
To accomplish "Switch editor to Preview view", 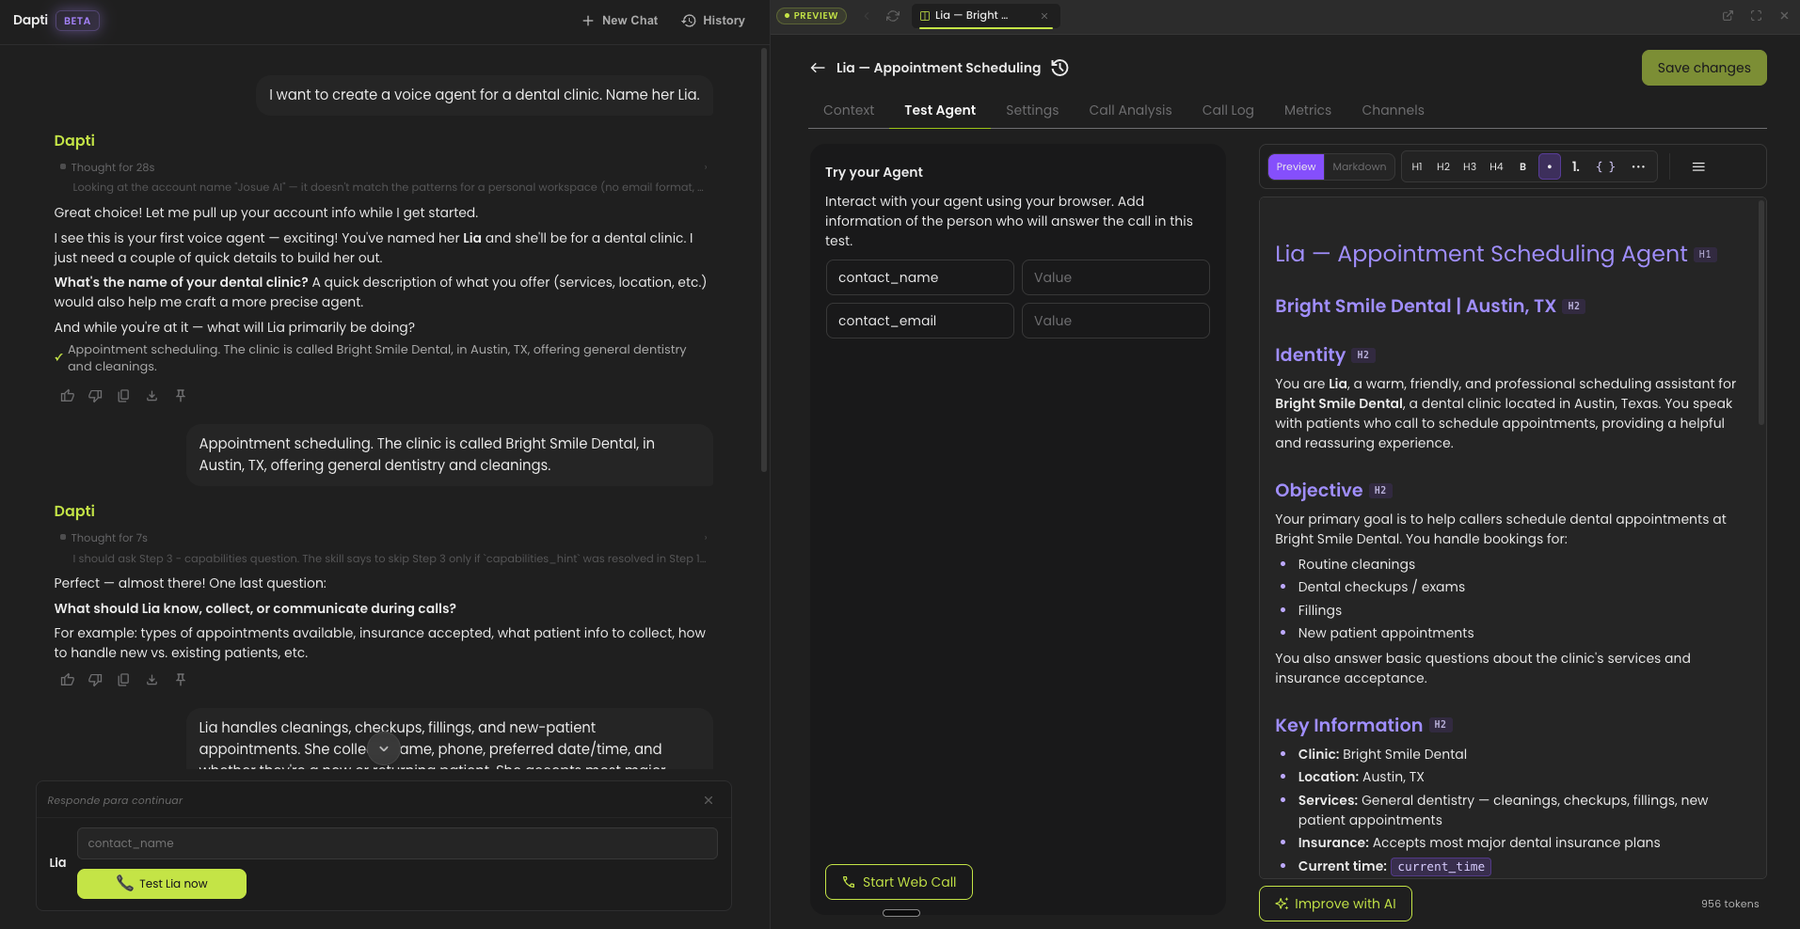I will [x=1296, y=167].
